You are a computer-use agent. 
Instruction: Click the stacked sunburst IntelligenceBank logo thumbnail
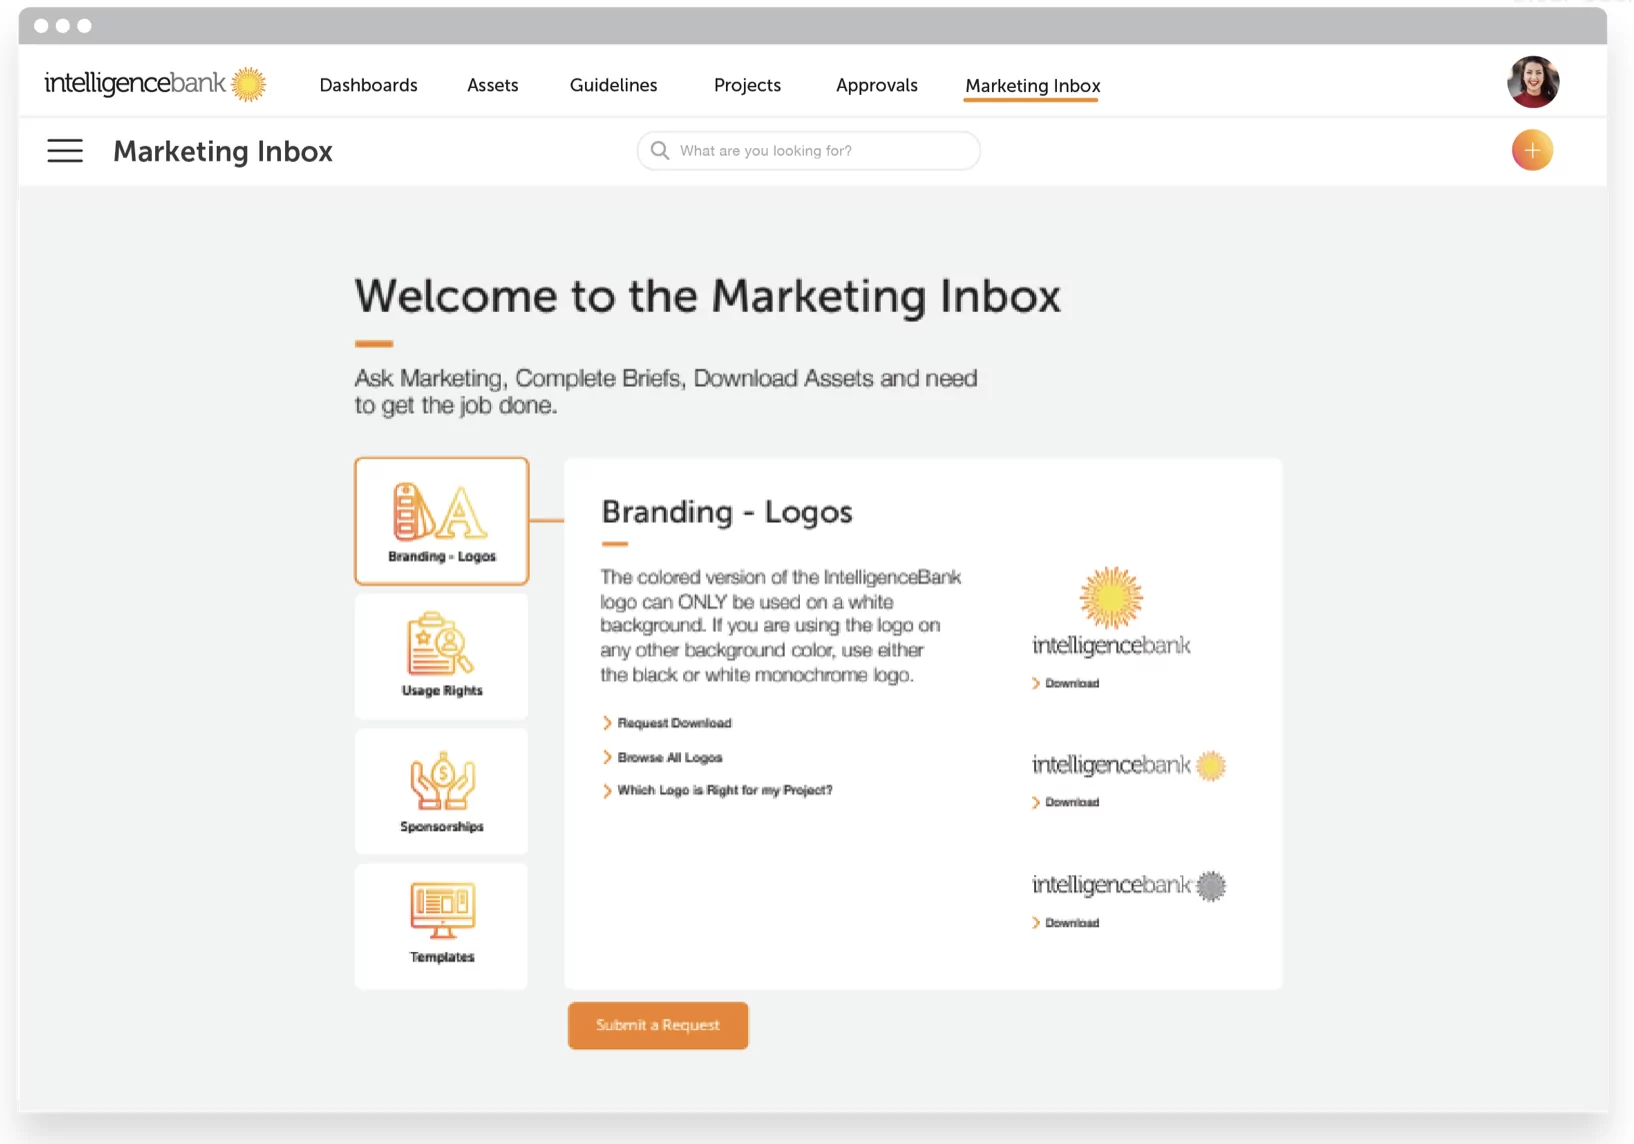[1111, 612]
